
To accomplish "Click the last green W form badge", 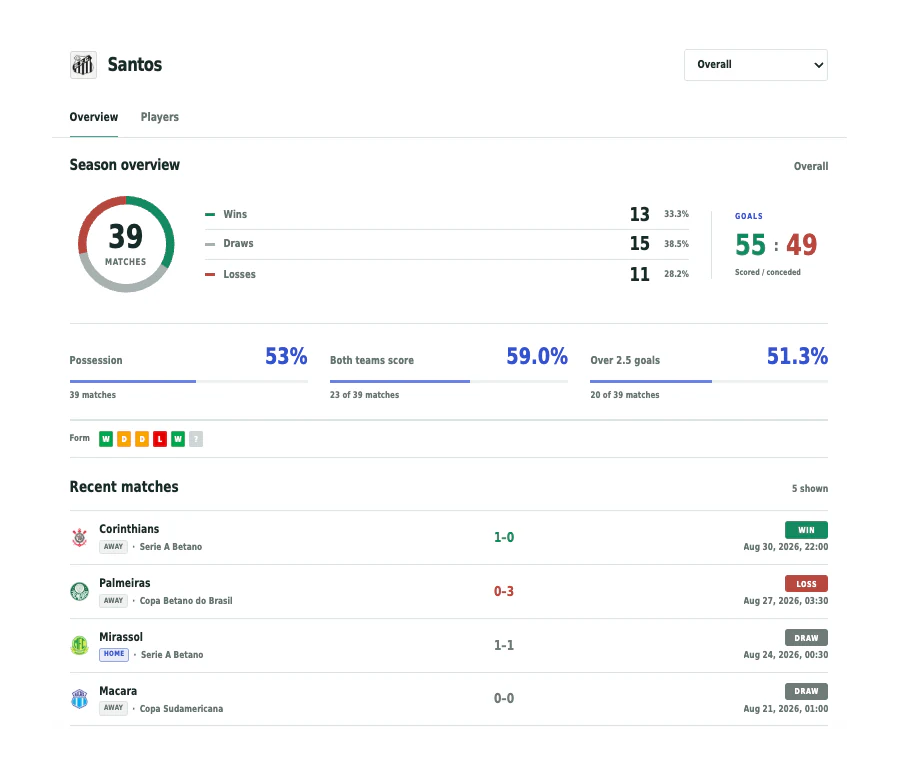I will coord(178,439).
